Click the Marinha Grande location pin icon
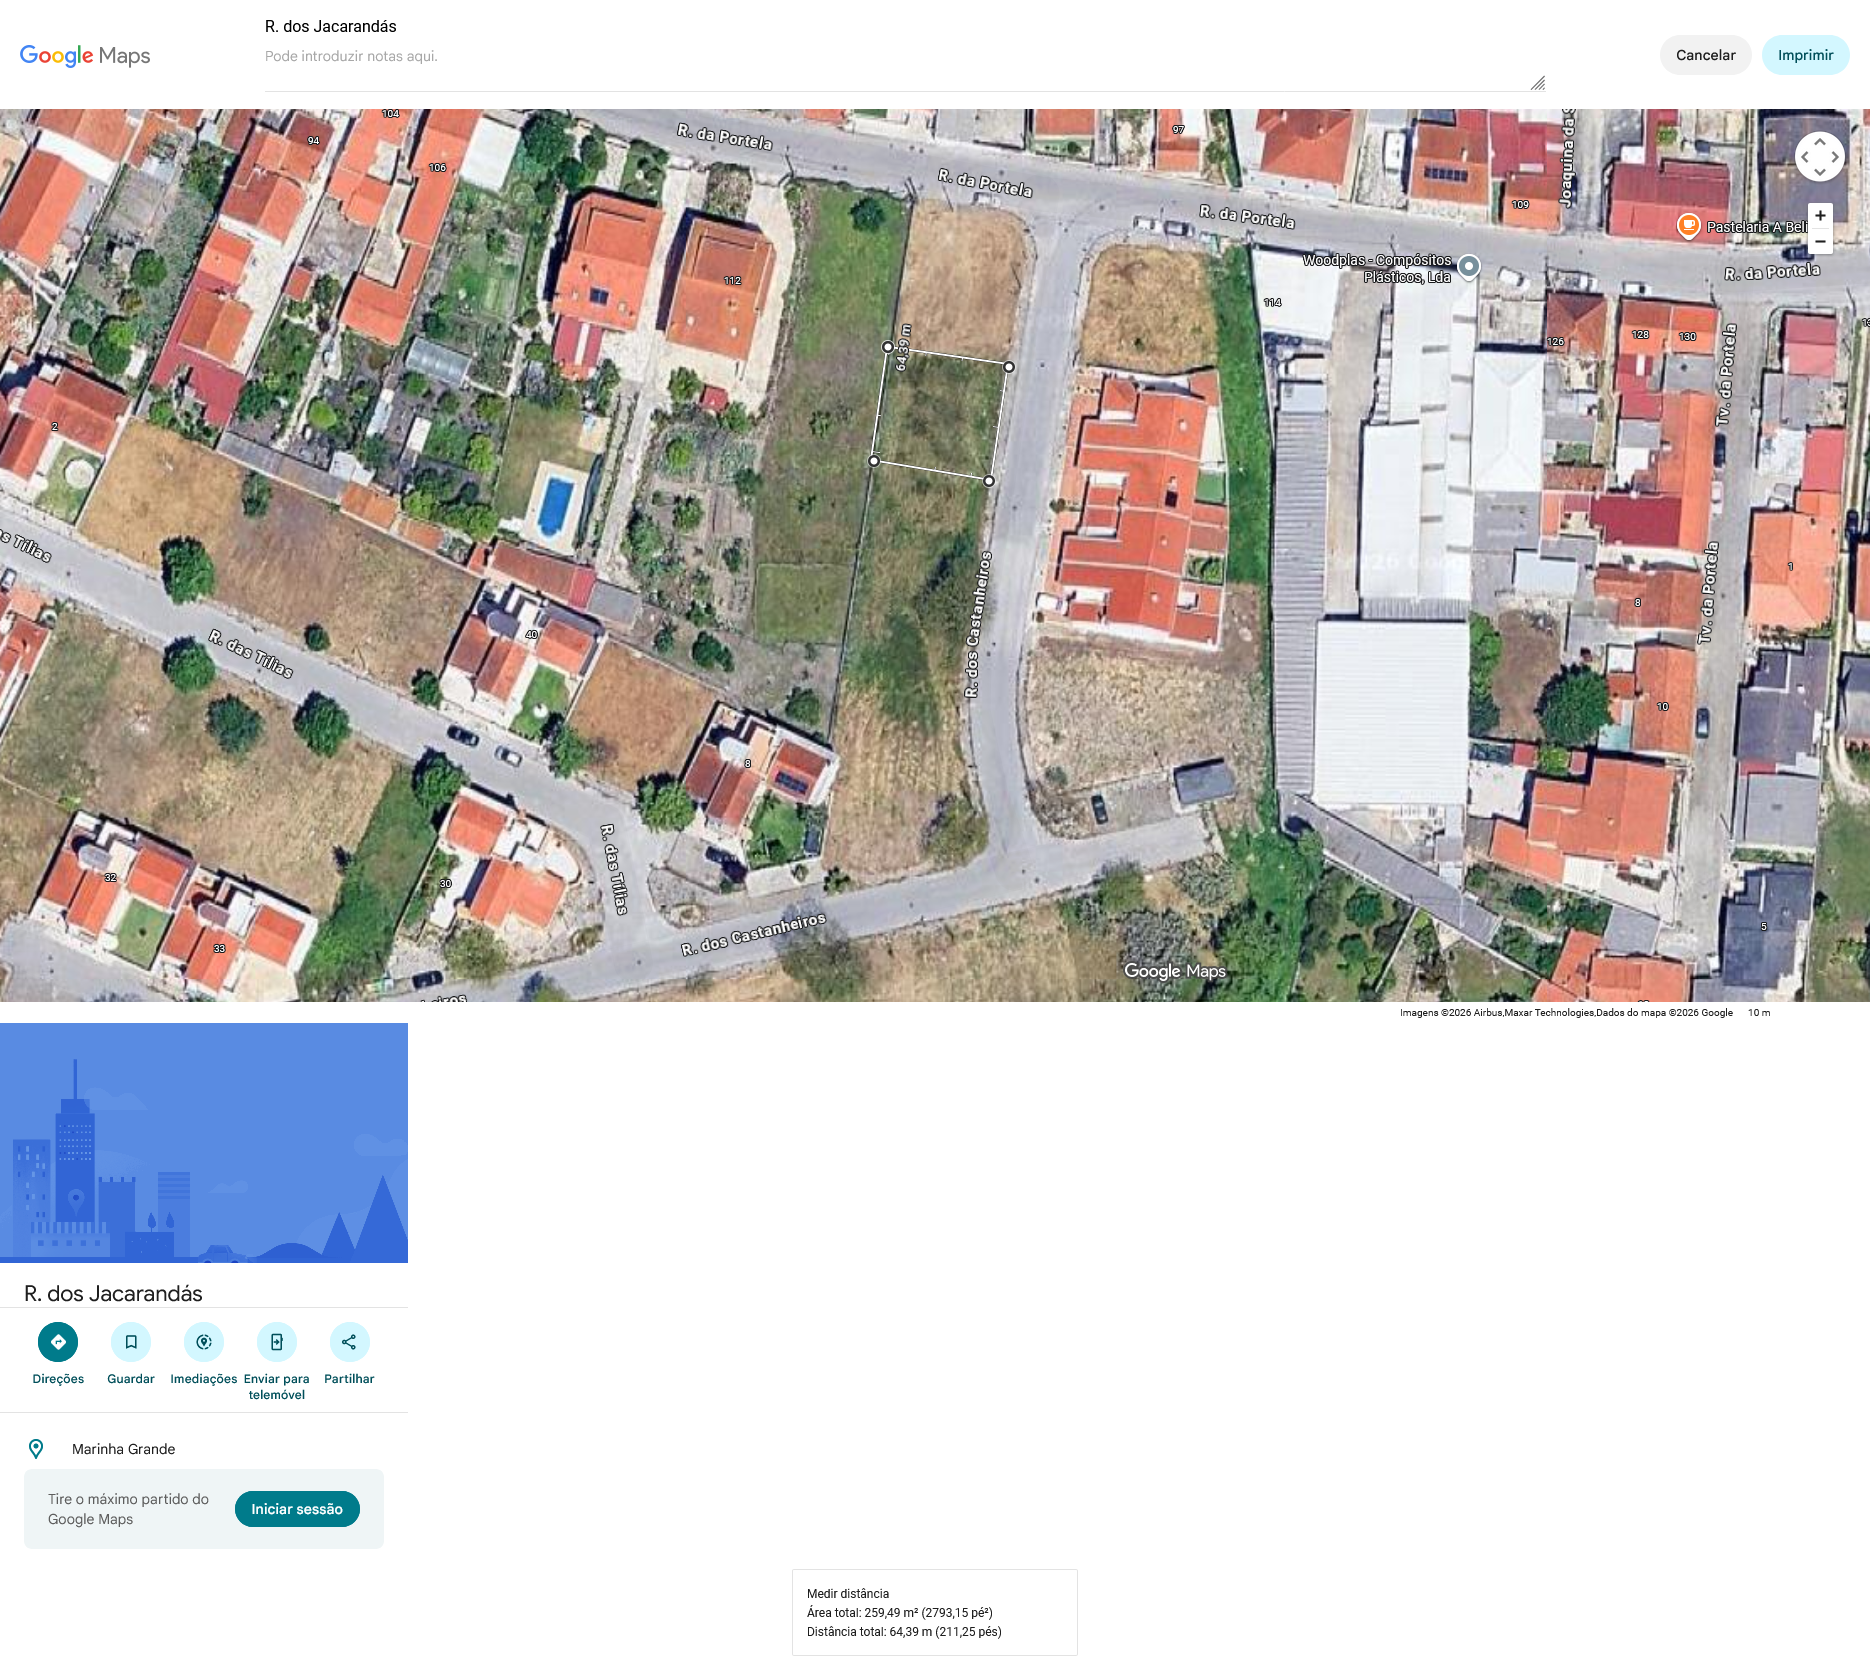 coord(36,1449)
